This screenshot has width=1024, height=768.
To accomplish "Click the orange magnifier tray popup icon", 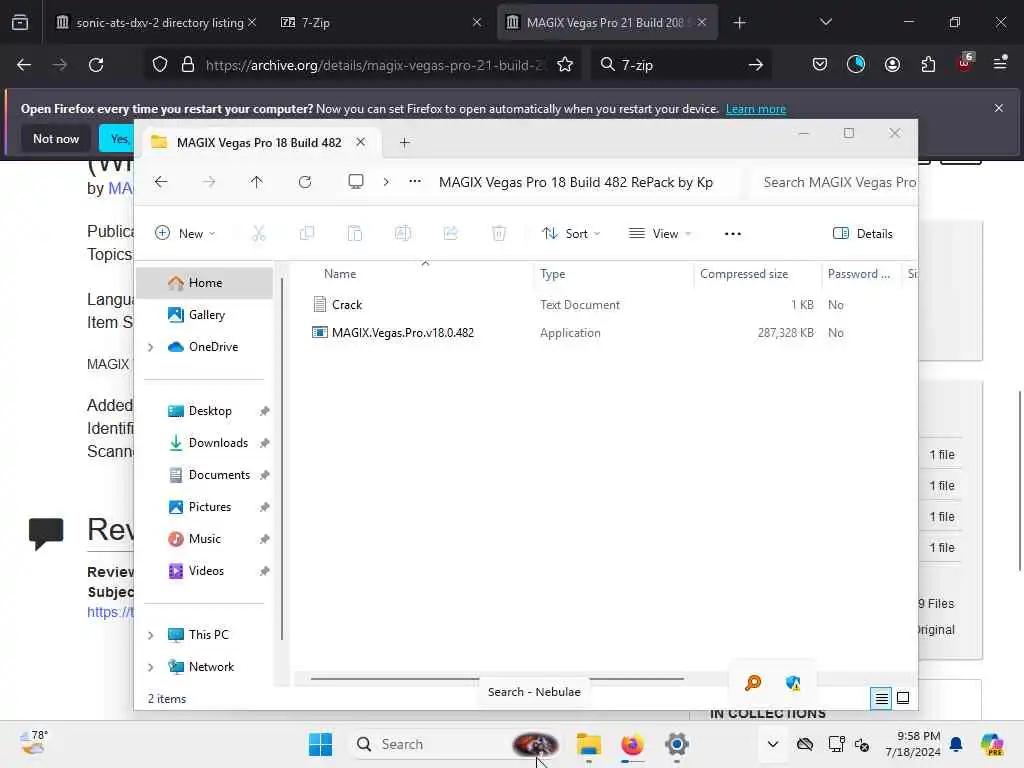I will [x=753, y=683].
